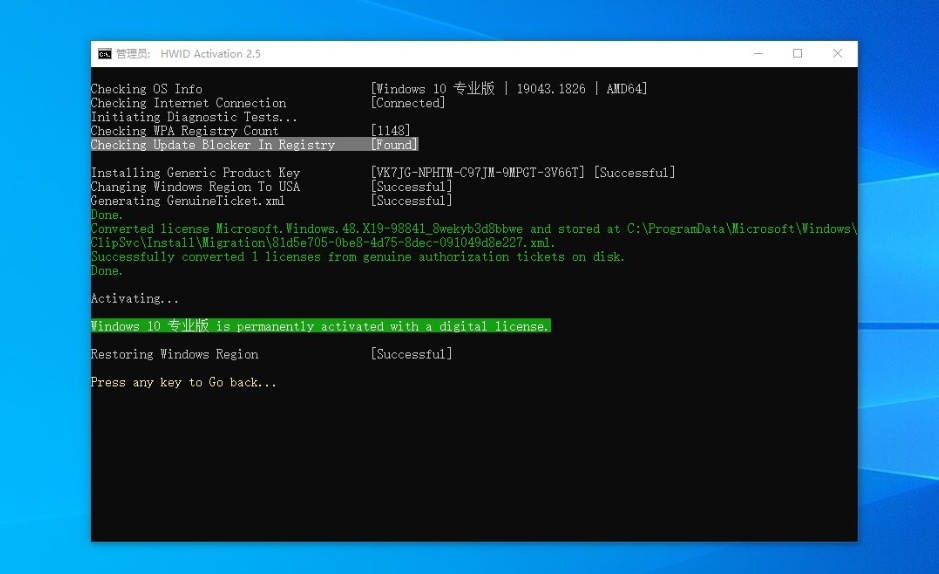Click the '[1148]' WPA registry count value

[x=390, y=130]
